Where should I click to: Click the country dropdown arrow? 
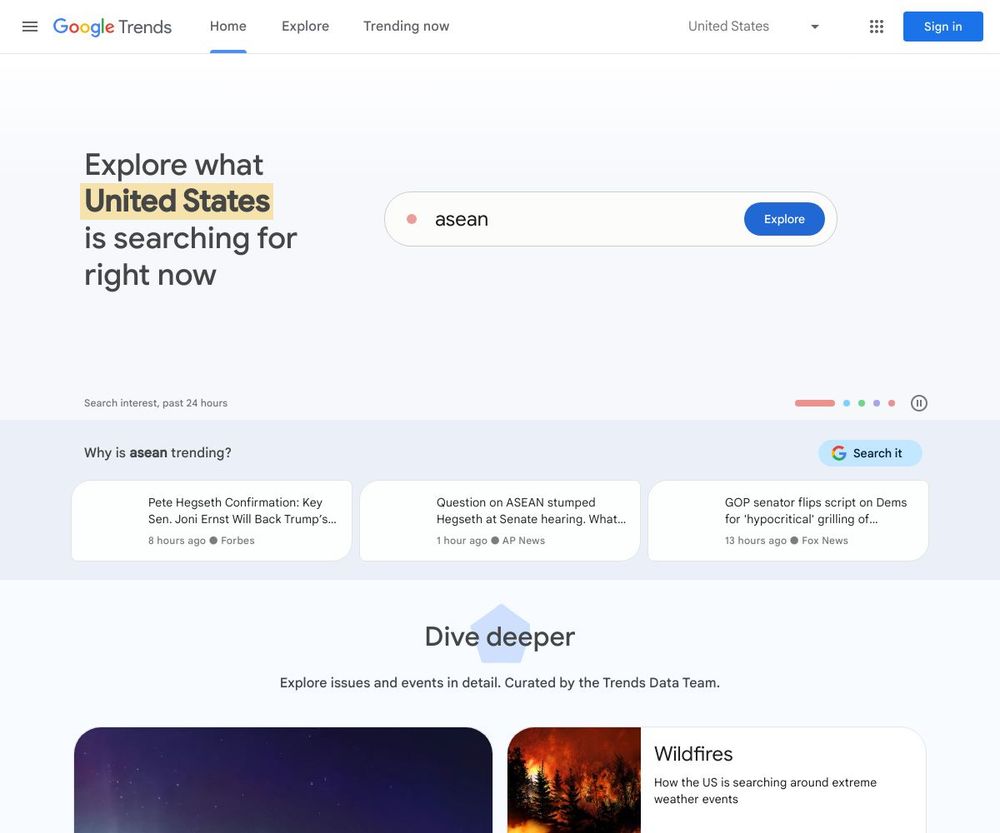tap(814, 27)
